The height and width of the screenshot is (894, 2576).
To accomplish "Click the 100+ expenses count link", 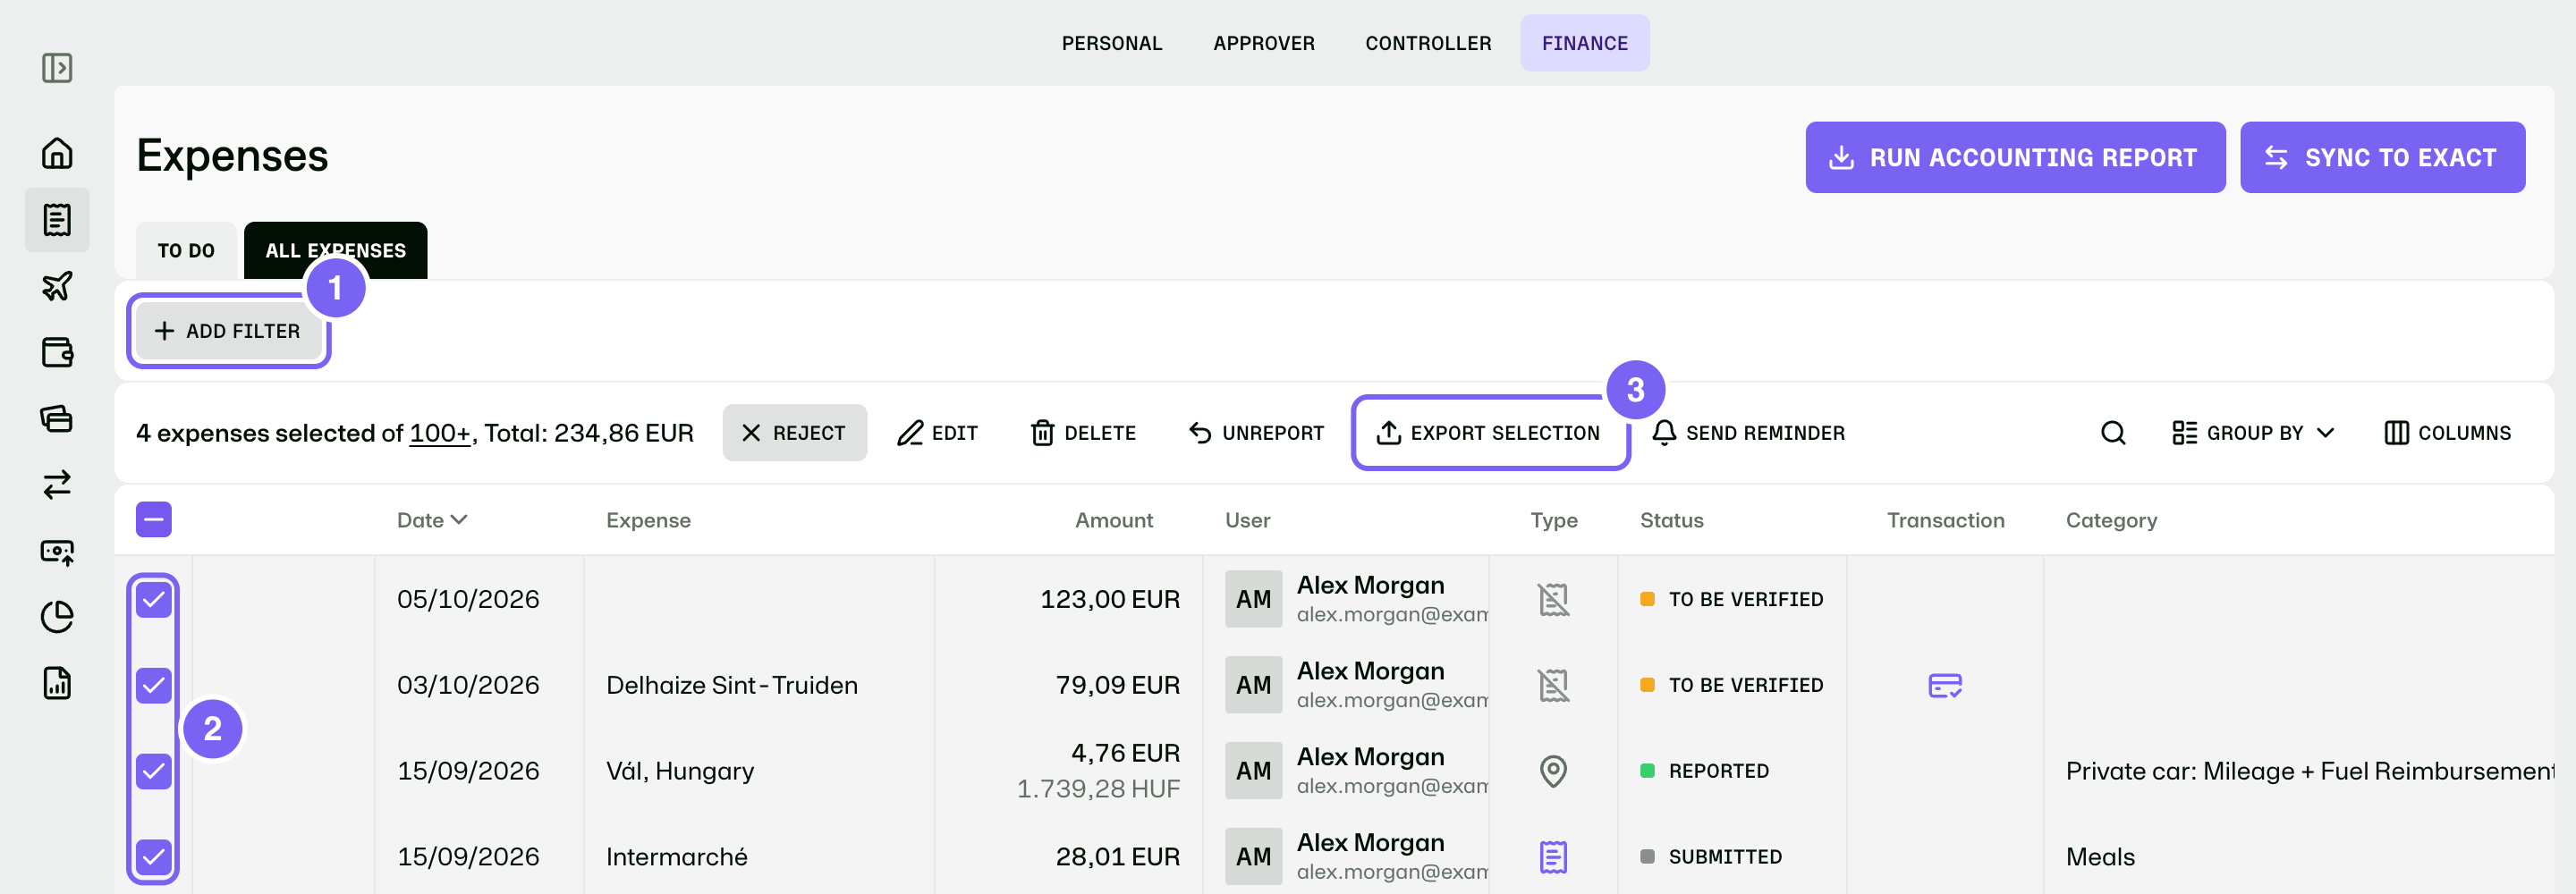I will pos(440,433).
